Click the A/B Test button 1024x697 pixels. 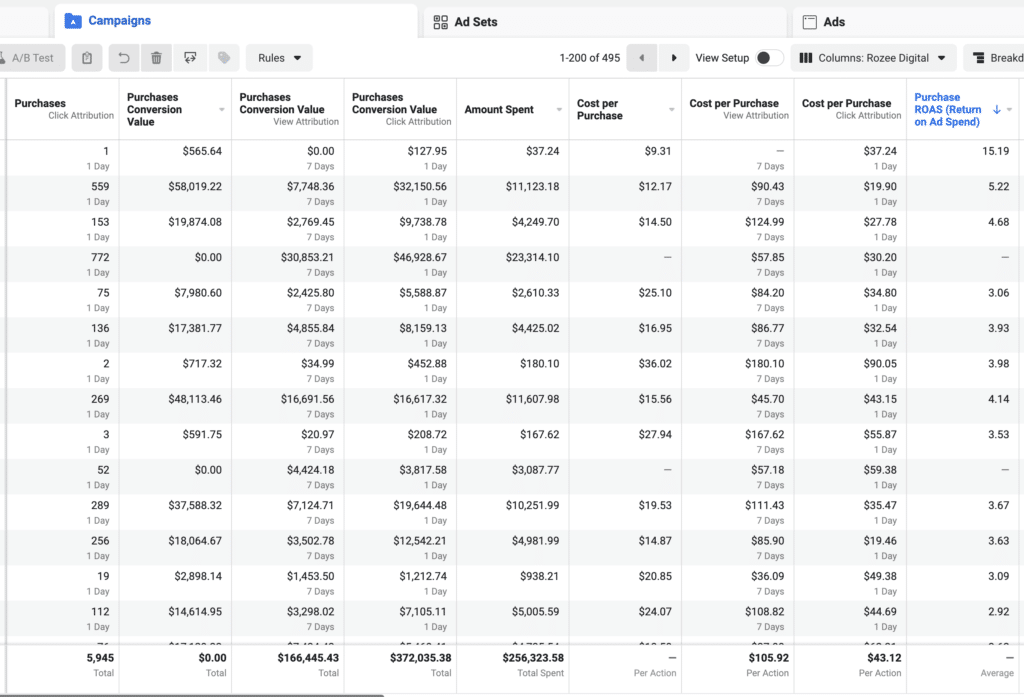[31, 58]
